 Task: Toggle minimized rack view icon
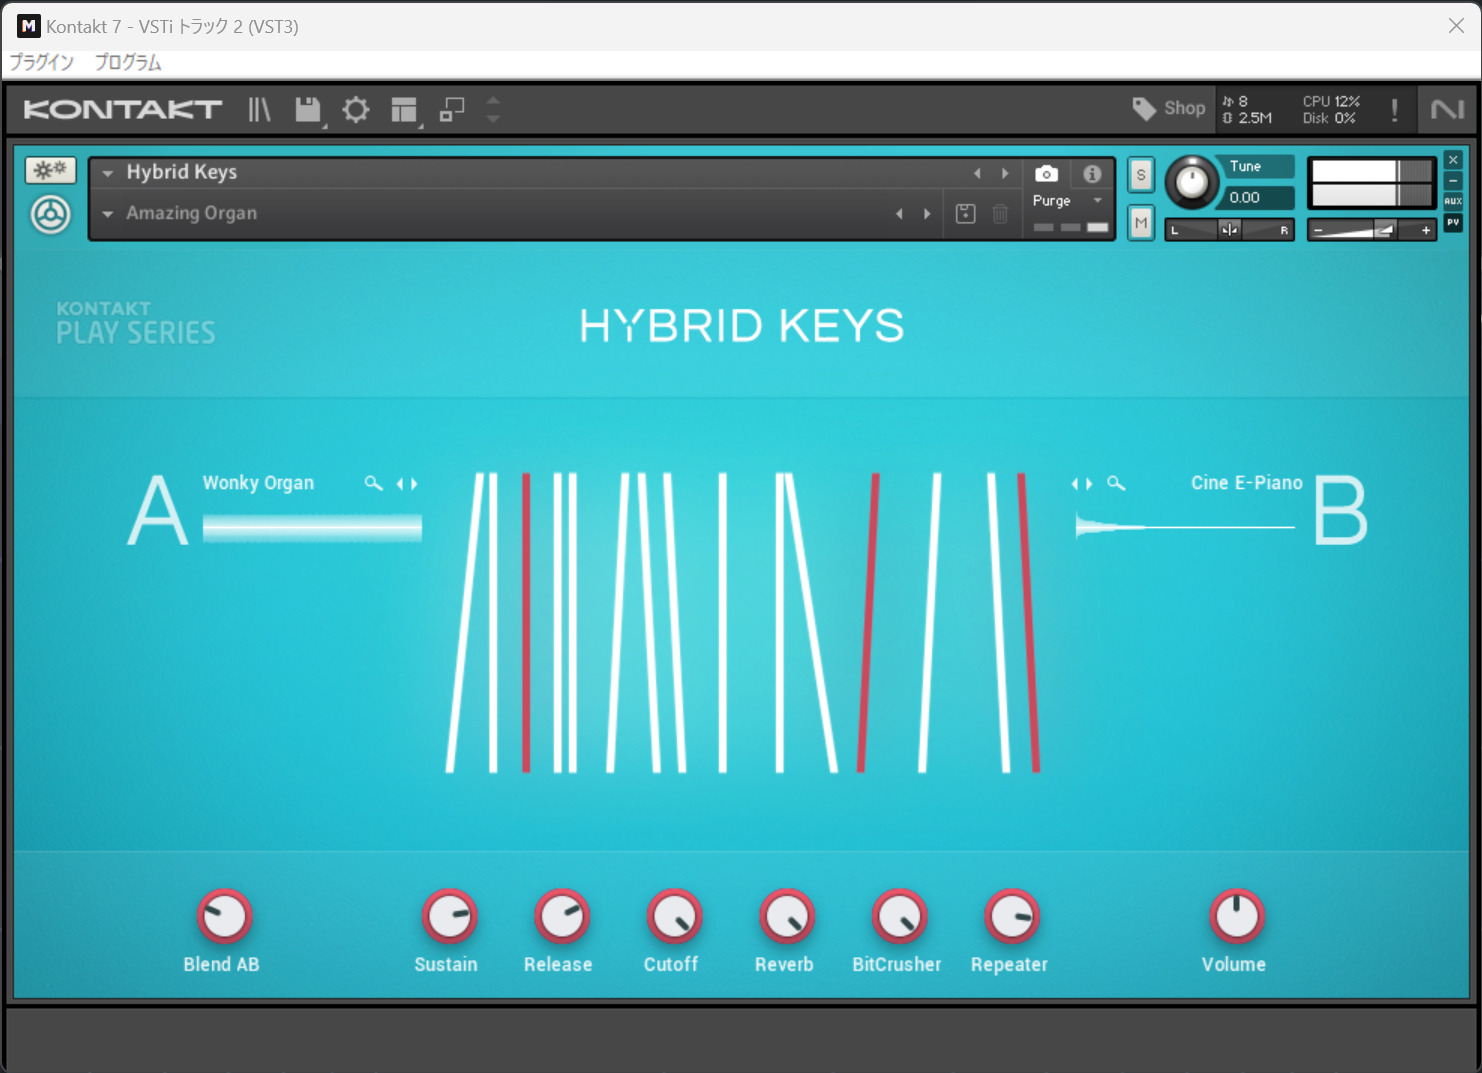point(452,109)
